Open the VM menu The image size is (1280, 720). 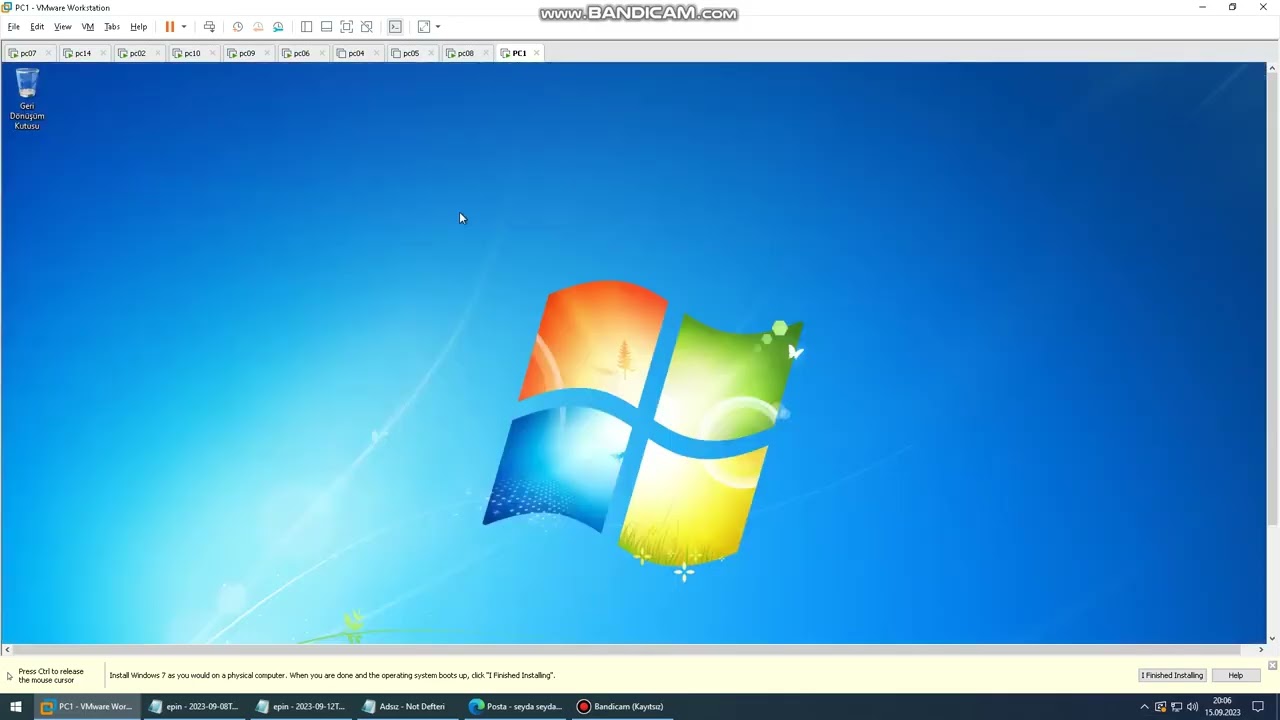(88, 27)
